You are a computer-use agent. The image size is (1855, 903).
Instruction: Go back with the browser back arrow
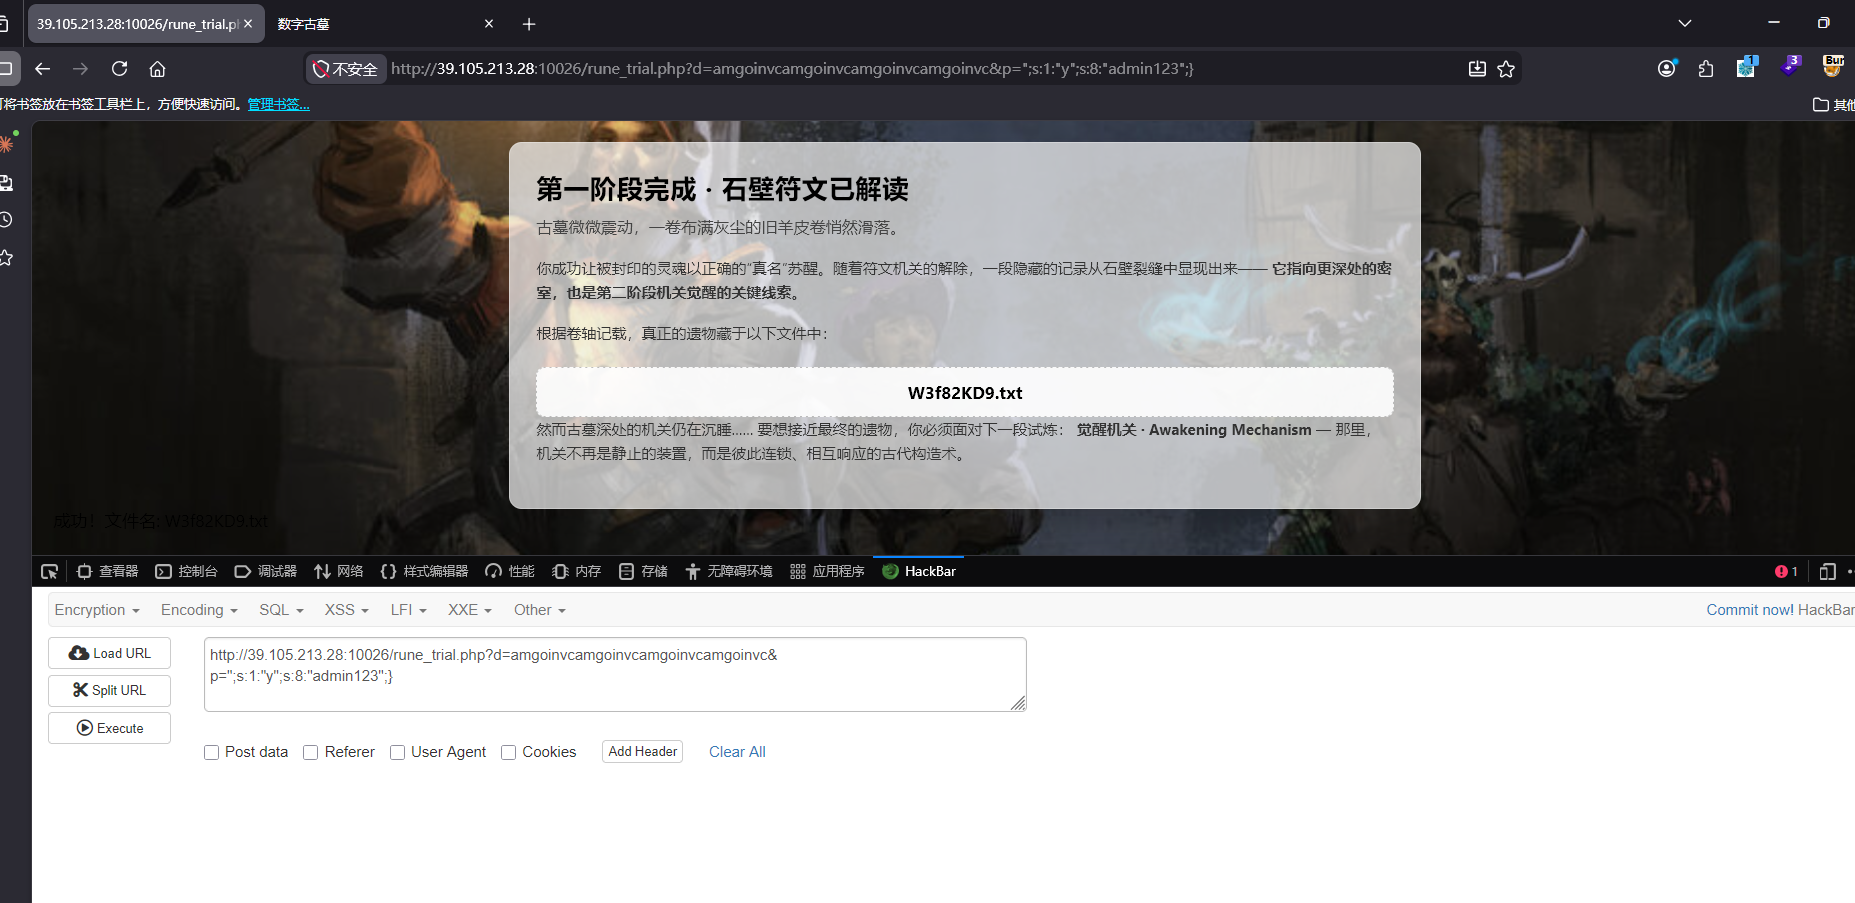click(x=42, y=69)
